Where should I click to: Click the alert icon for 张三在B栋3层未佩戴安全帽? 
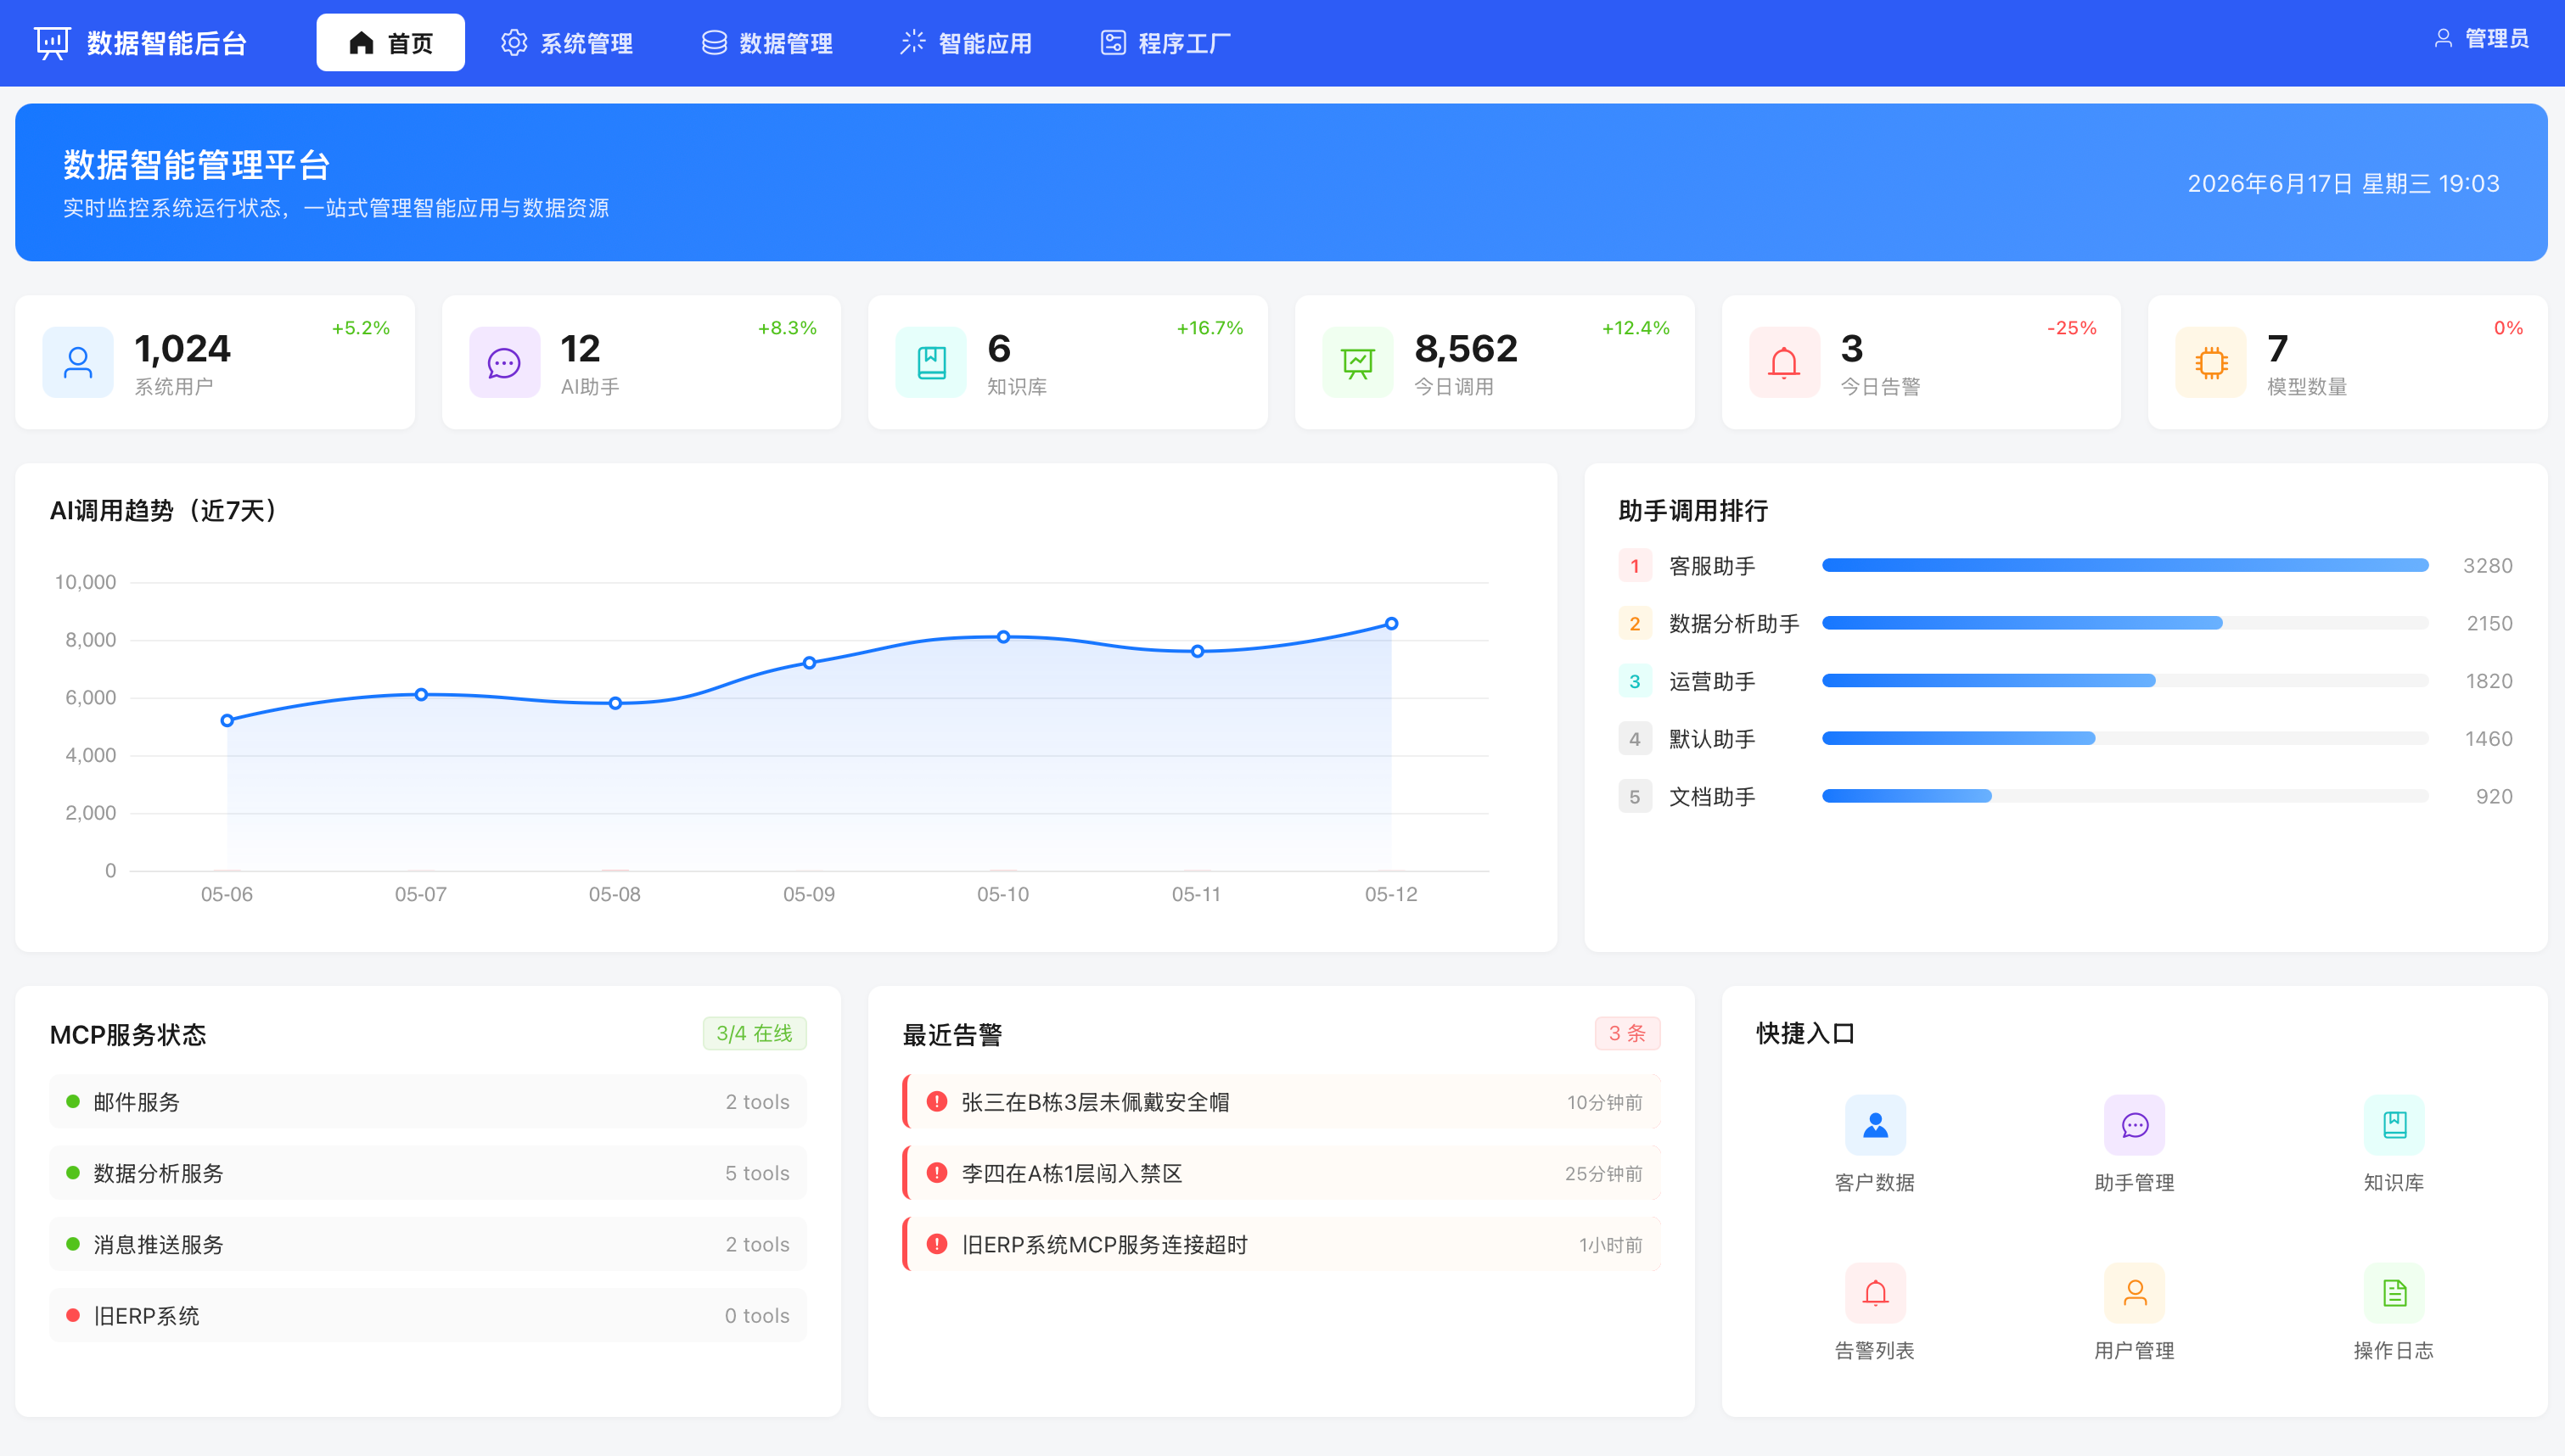(937, 1101)
